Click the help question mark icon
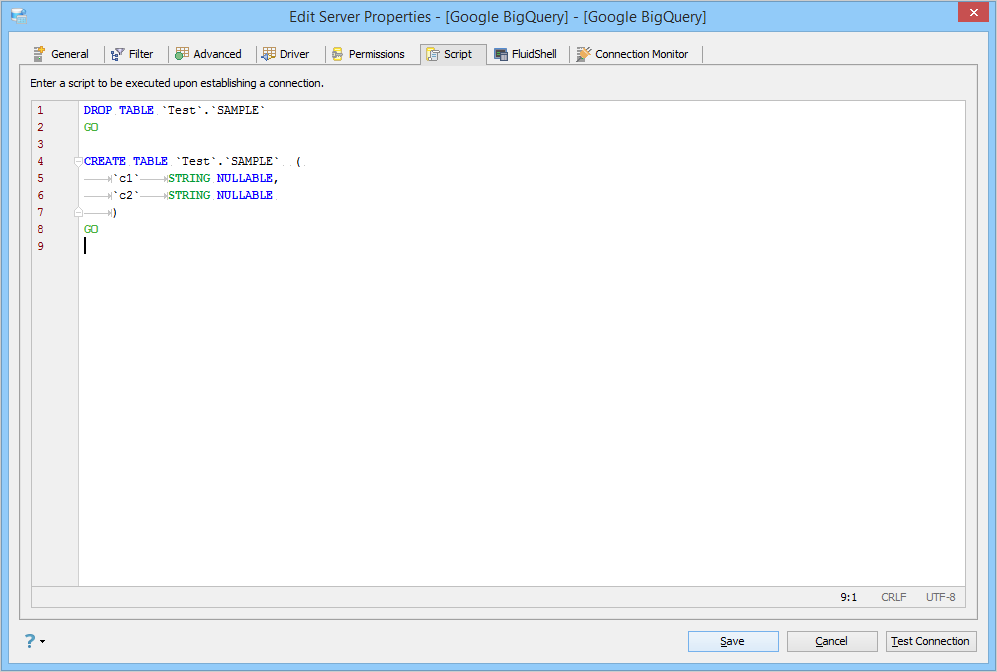Viewport: 997px width, 672px height. 30,641
